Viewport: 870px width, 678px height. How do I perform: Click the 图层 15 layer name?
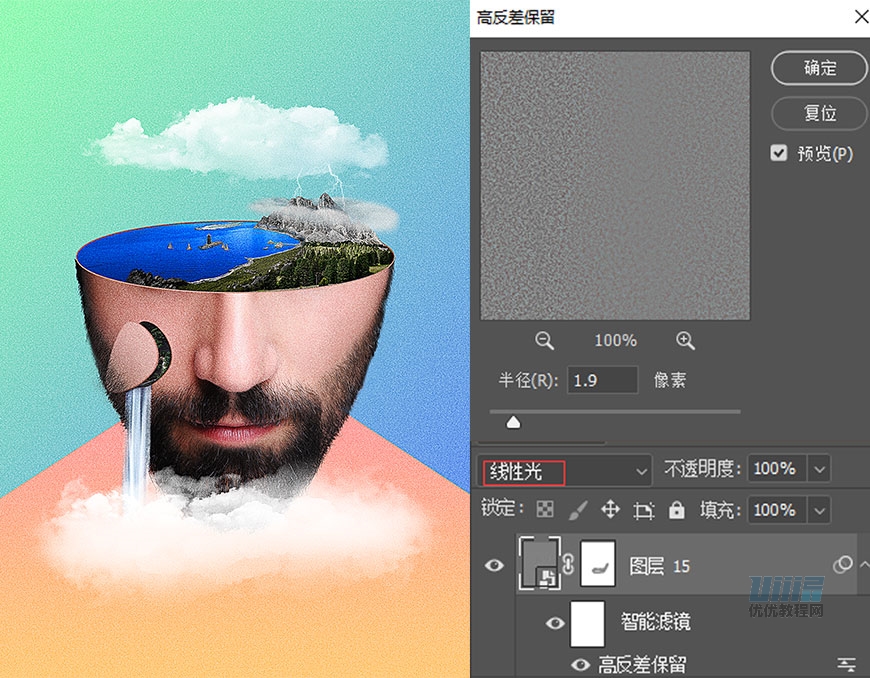pos(659,566)
